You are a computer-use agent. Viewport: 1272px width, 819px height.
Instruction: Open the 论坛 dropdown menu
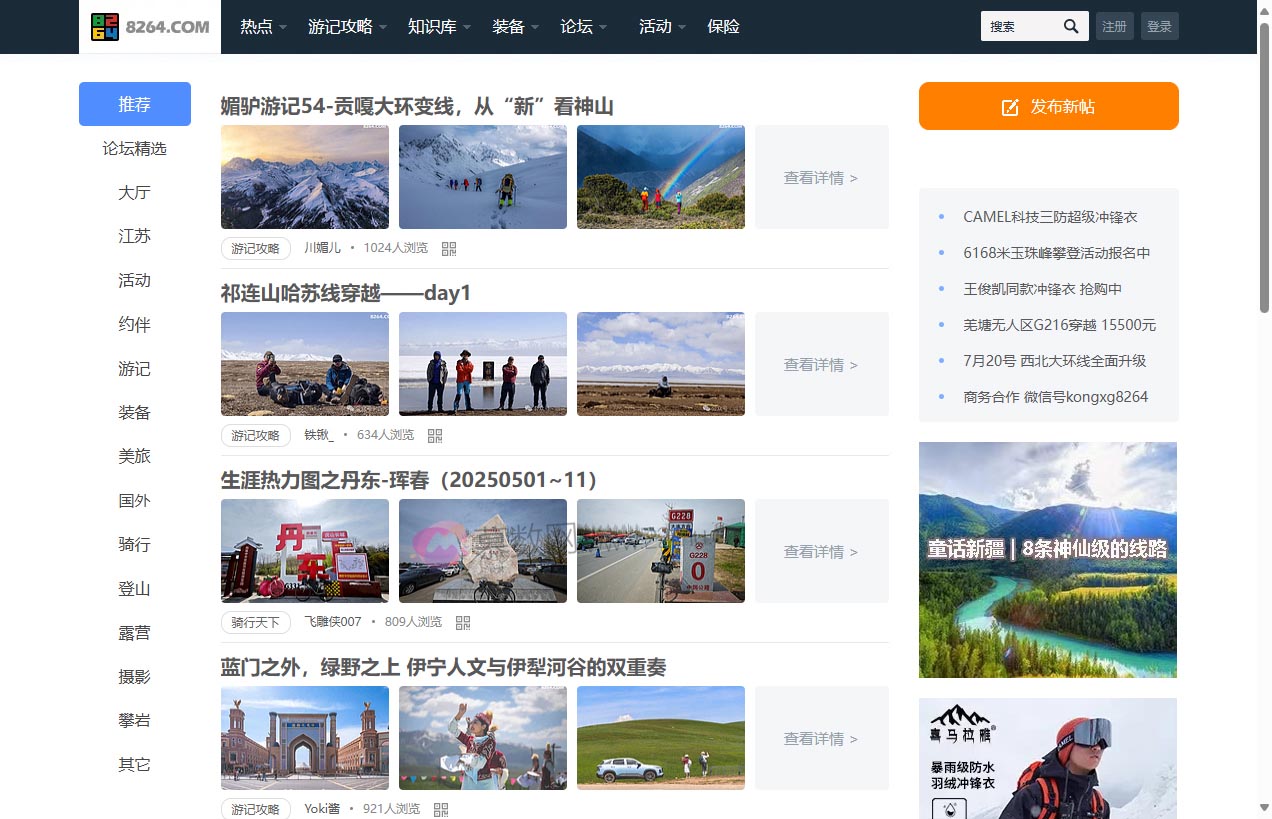click(x=583, y=27)
